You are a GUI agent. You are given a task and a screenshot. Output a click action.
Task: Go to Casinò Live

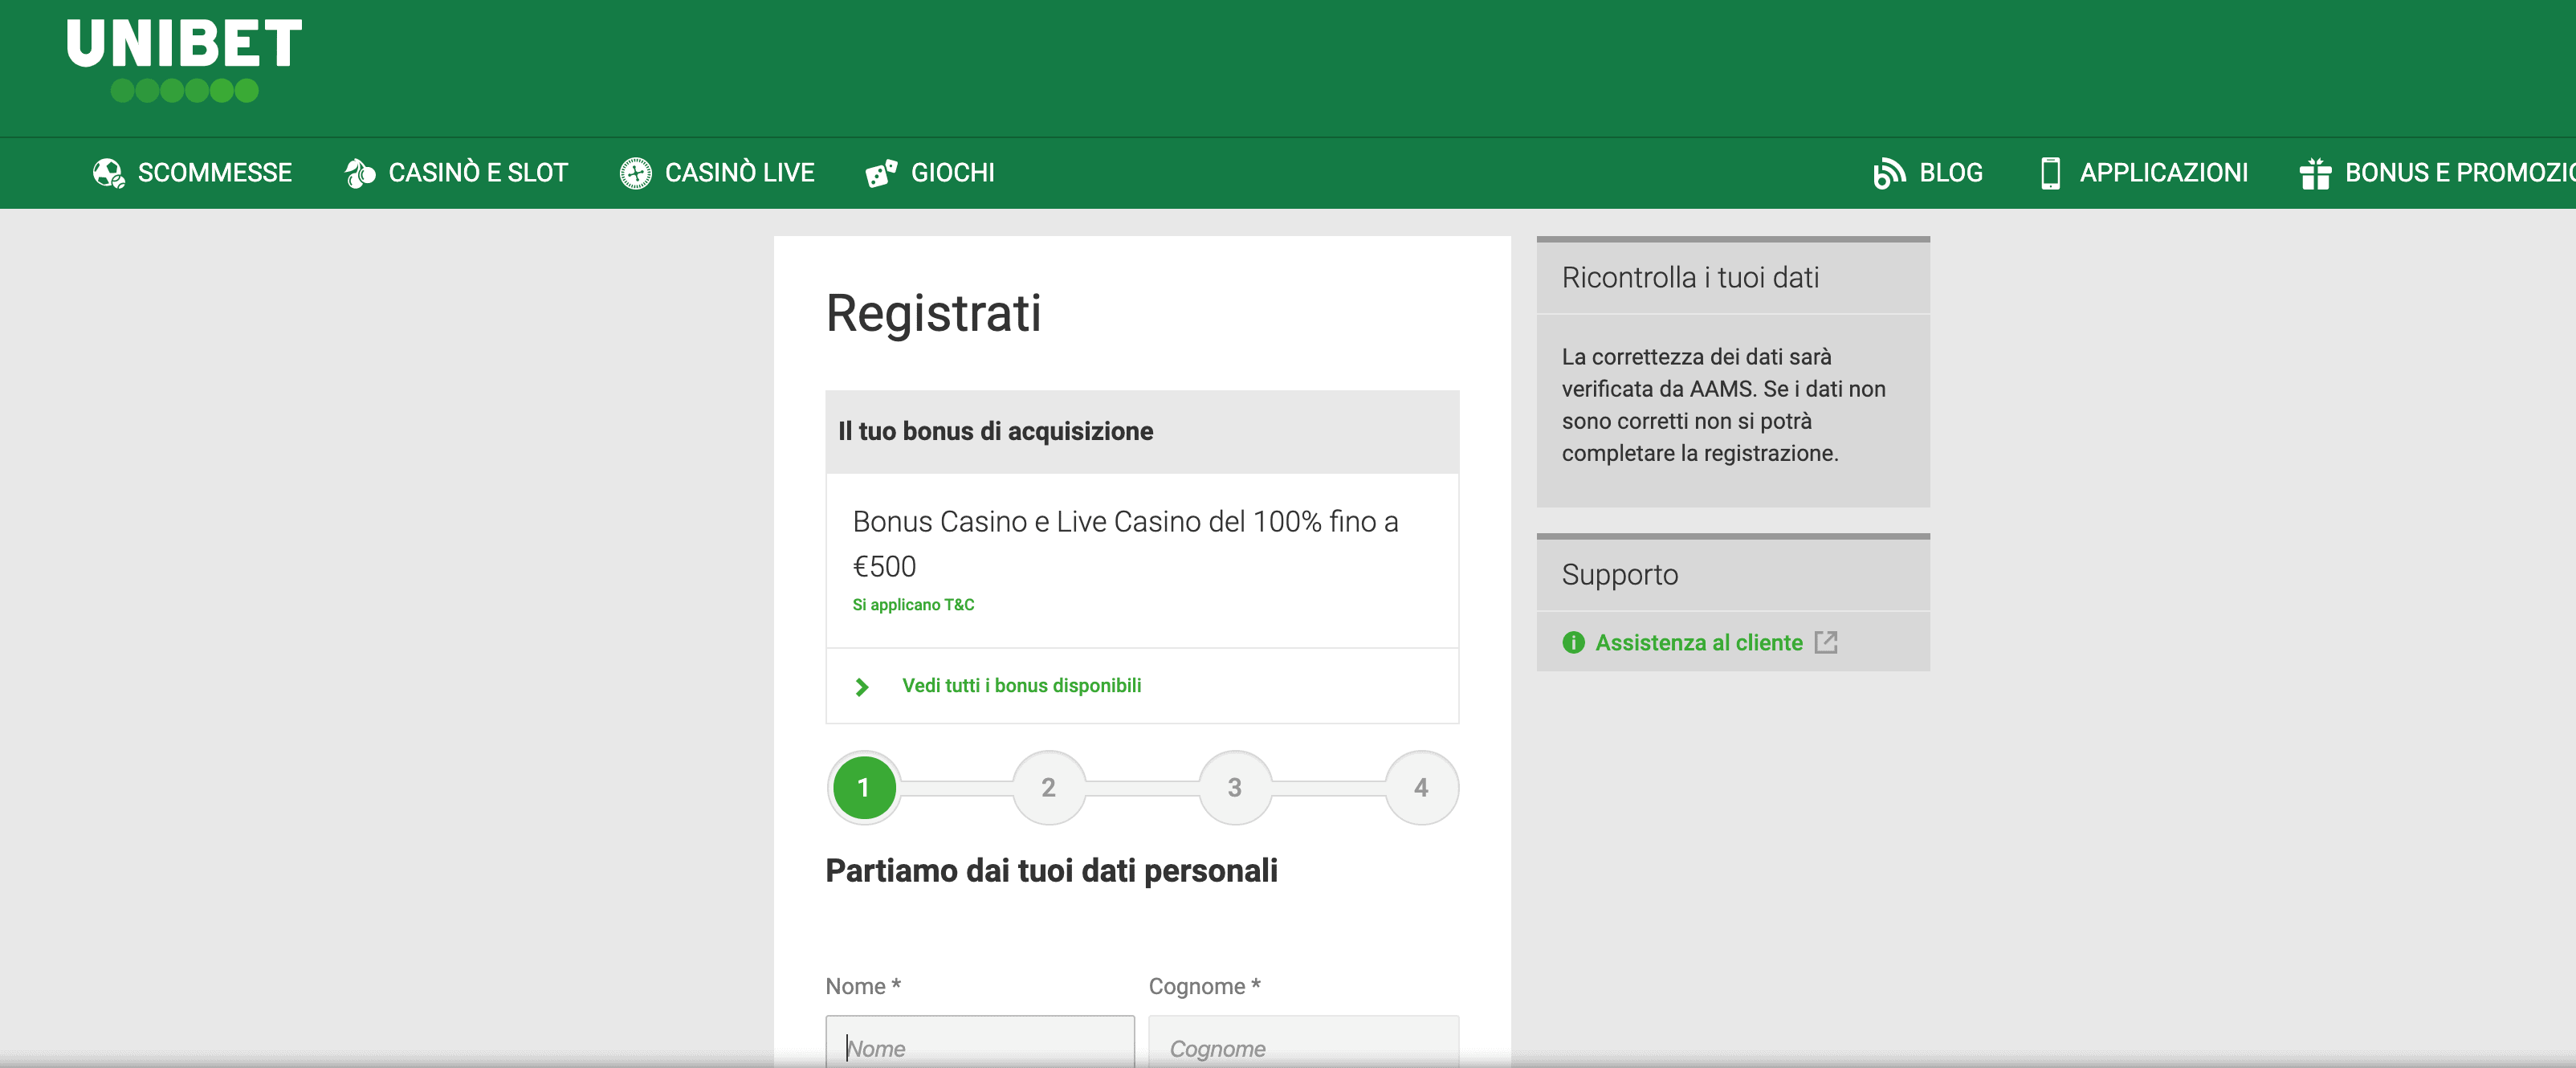coord(717,173)
